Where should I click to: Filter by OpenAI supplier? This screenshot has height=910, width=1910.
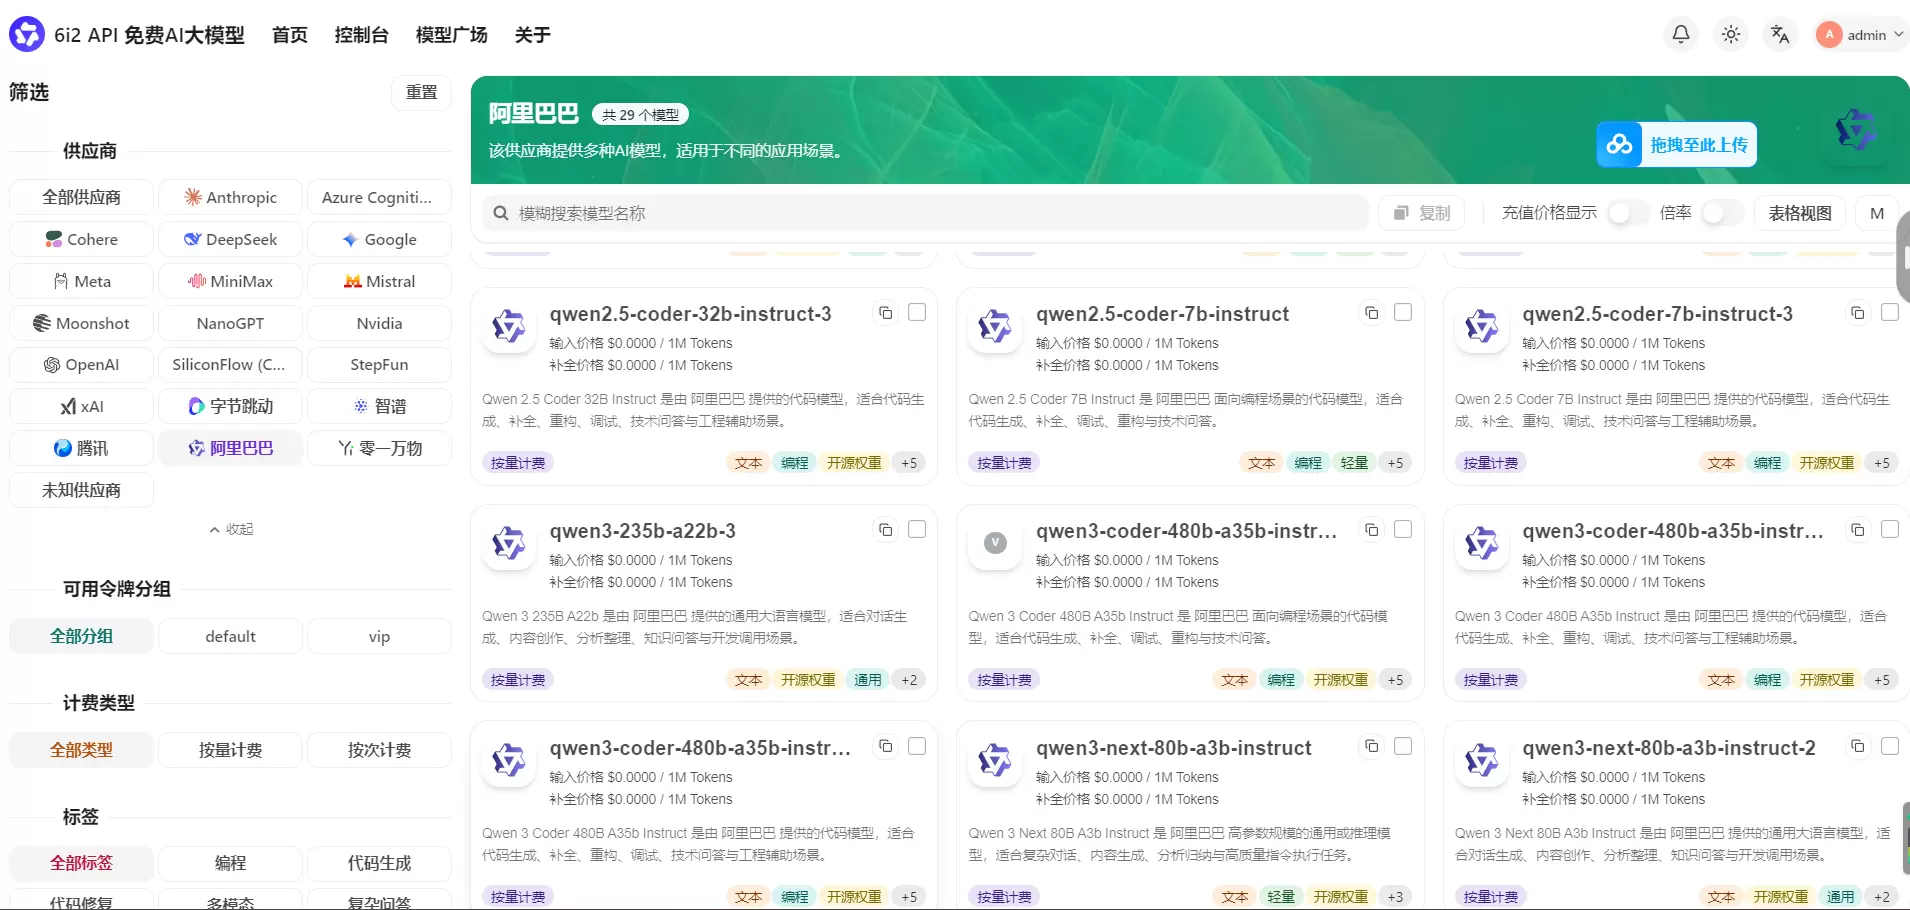tap(81, 364)
